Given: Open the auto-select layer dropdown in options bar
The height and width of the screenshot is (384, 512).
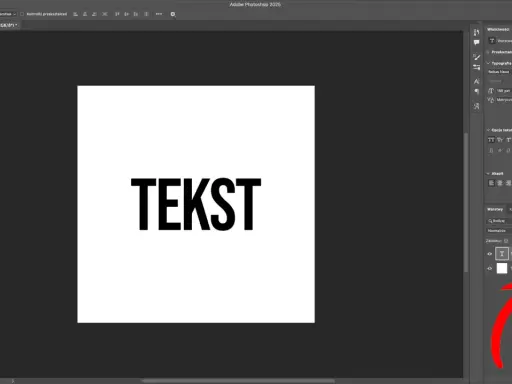Looking at the screenshot, I should point(8,14).
